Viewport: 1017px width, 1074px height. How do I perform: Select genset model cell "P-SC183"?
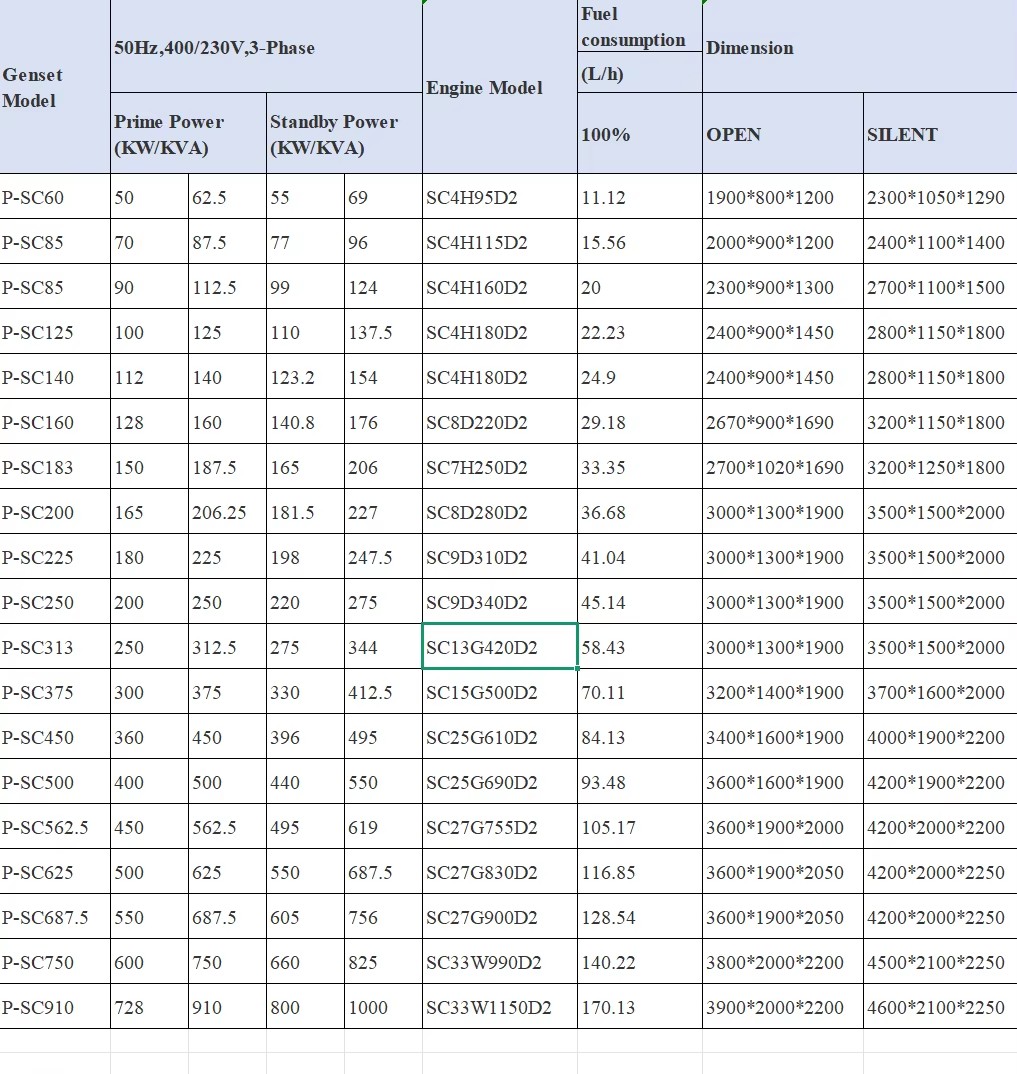55,467
